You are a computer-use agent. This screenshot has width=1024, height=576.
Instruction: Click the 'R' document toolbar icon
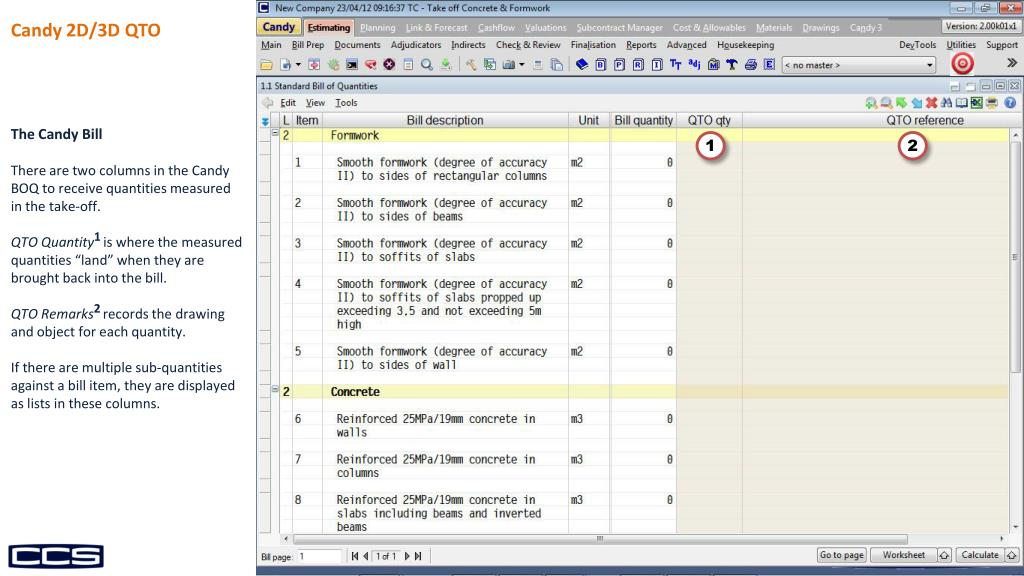638,64
